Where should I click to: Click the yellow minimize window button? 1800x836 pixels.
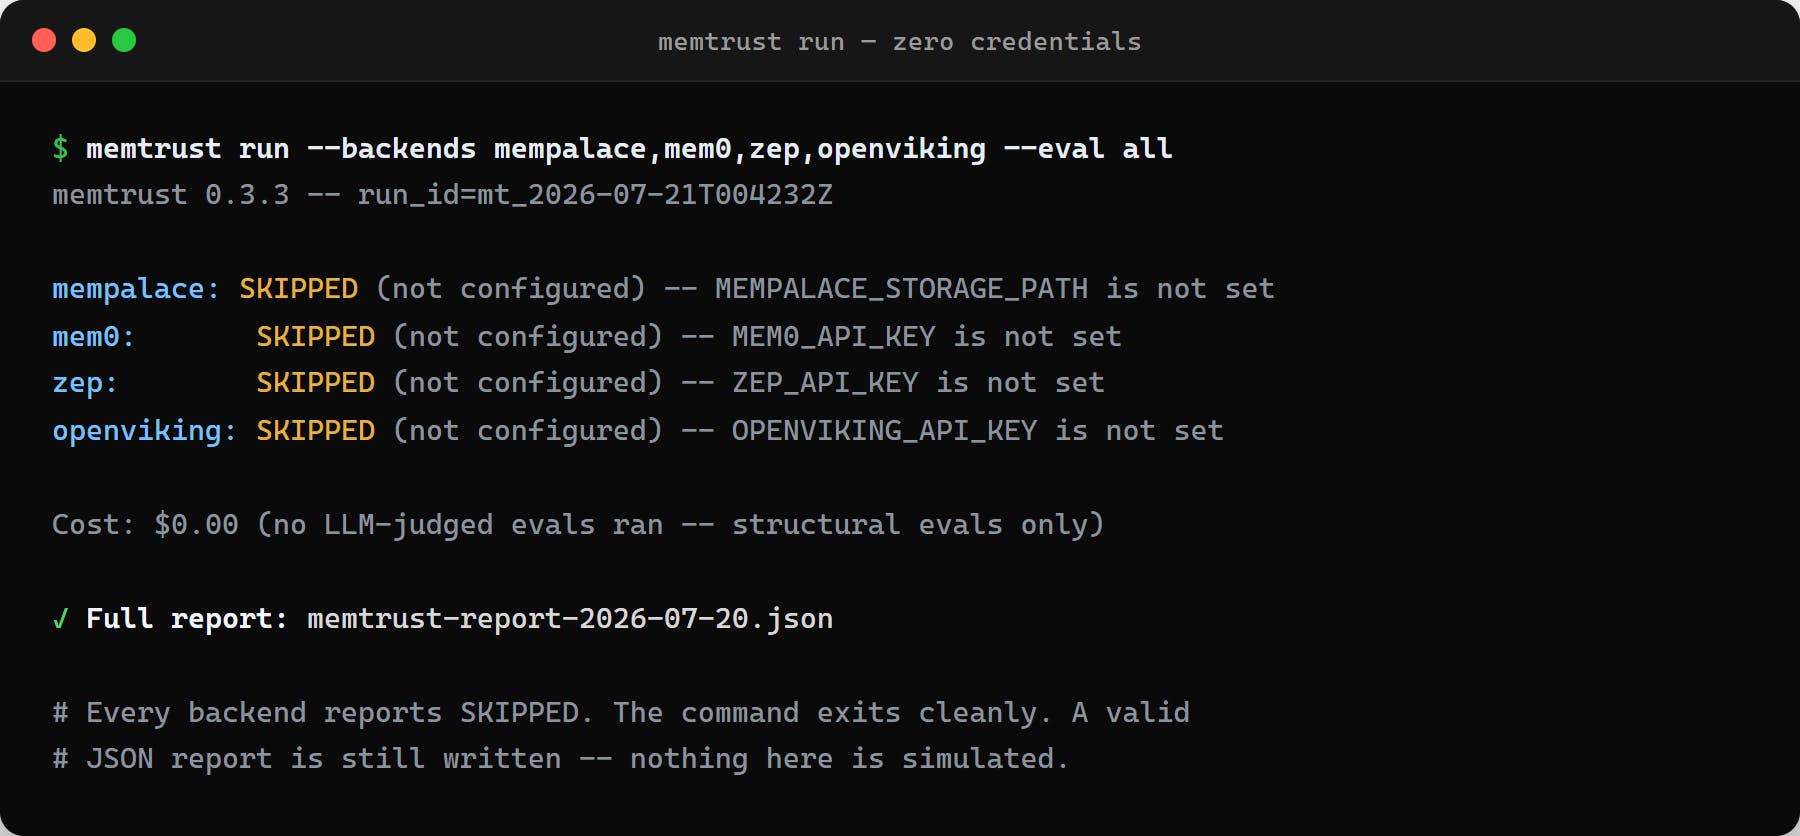pyautogui.click(x=84, y=40)
